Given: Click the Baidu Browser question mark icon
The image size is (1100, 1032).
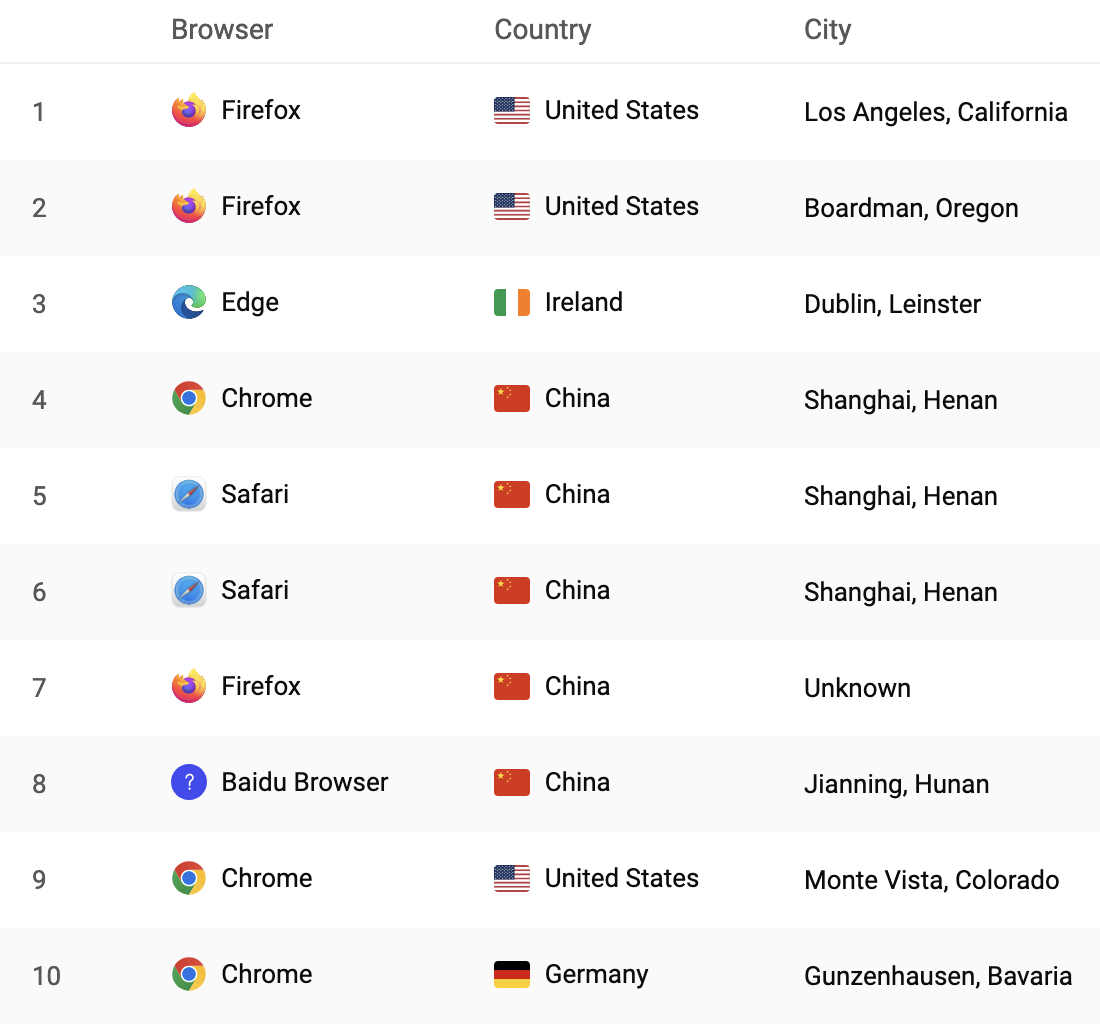Looking at the screenshot, I should pyautogui.click(x=188, y=782).
